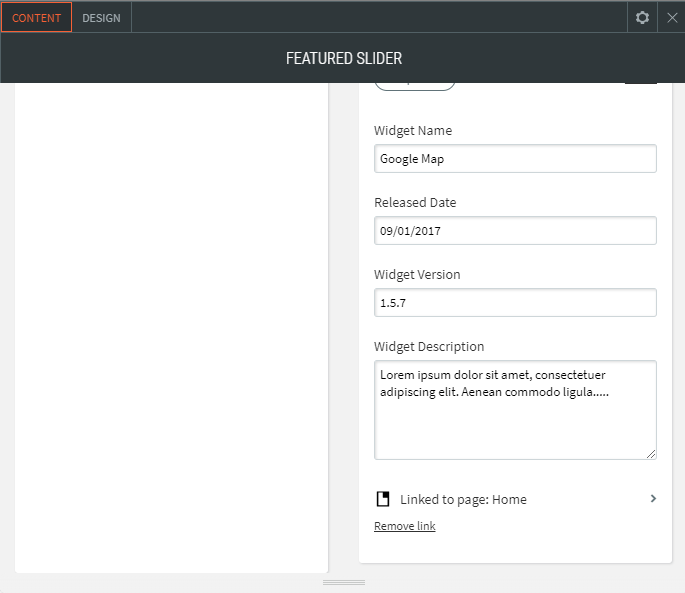685x593 pixels.
Task: Switch to the Content tab
Action: [37, 17]
